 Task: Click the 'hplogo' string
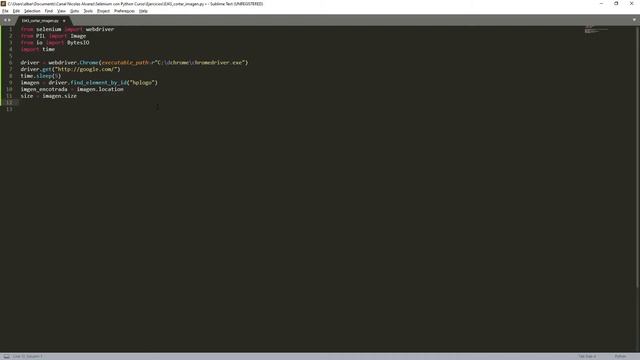click(x=142, y=82)
